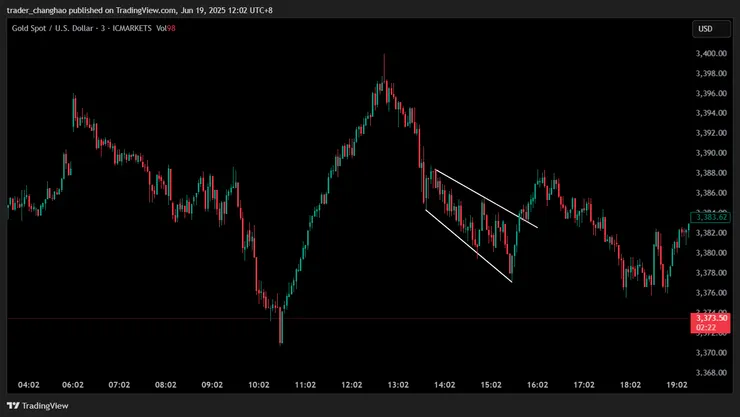Click the 07:02 time axis label
The image size is (740, 417).
119,385
